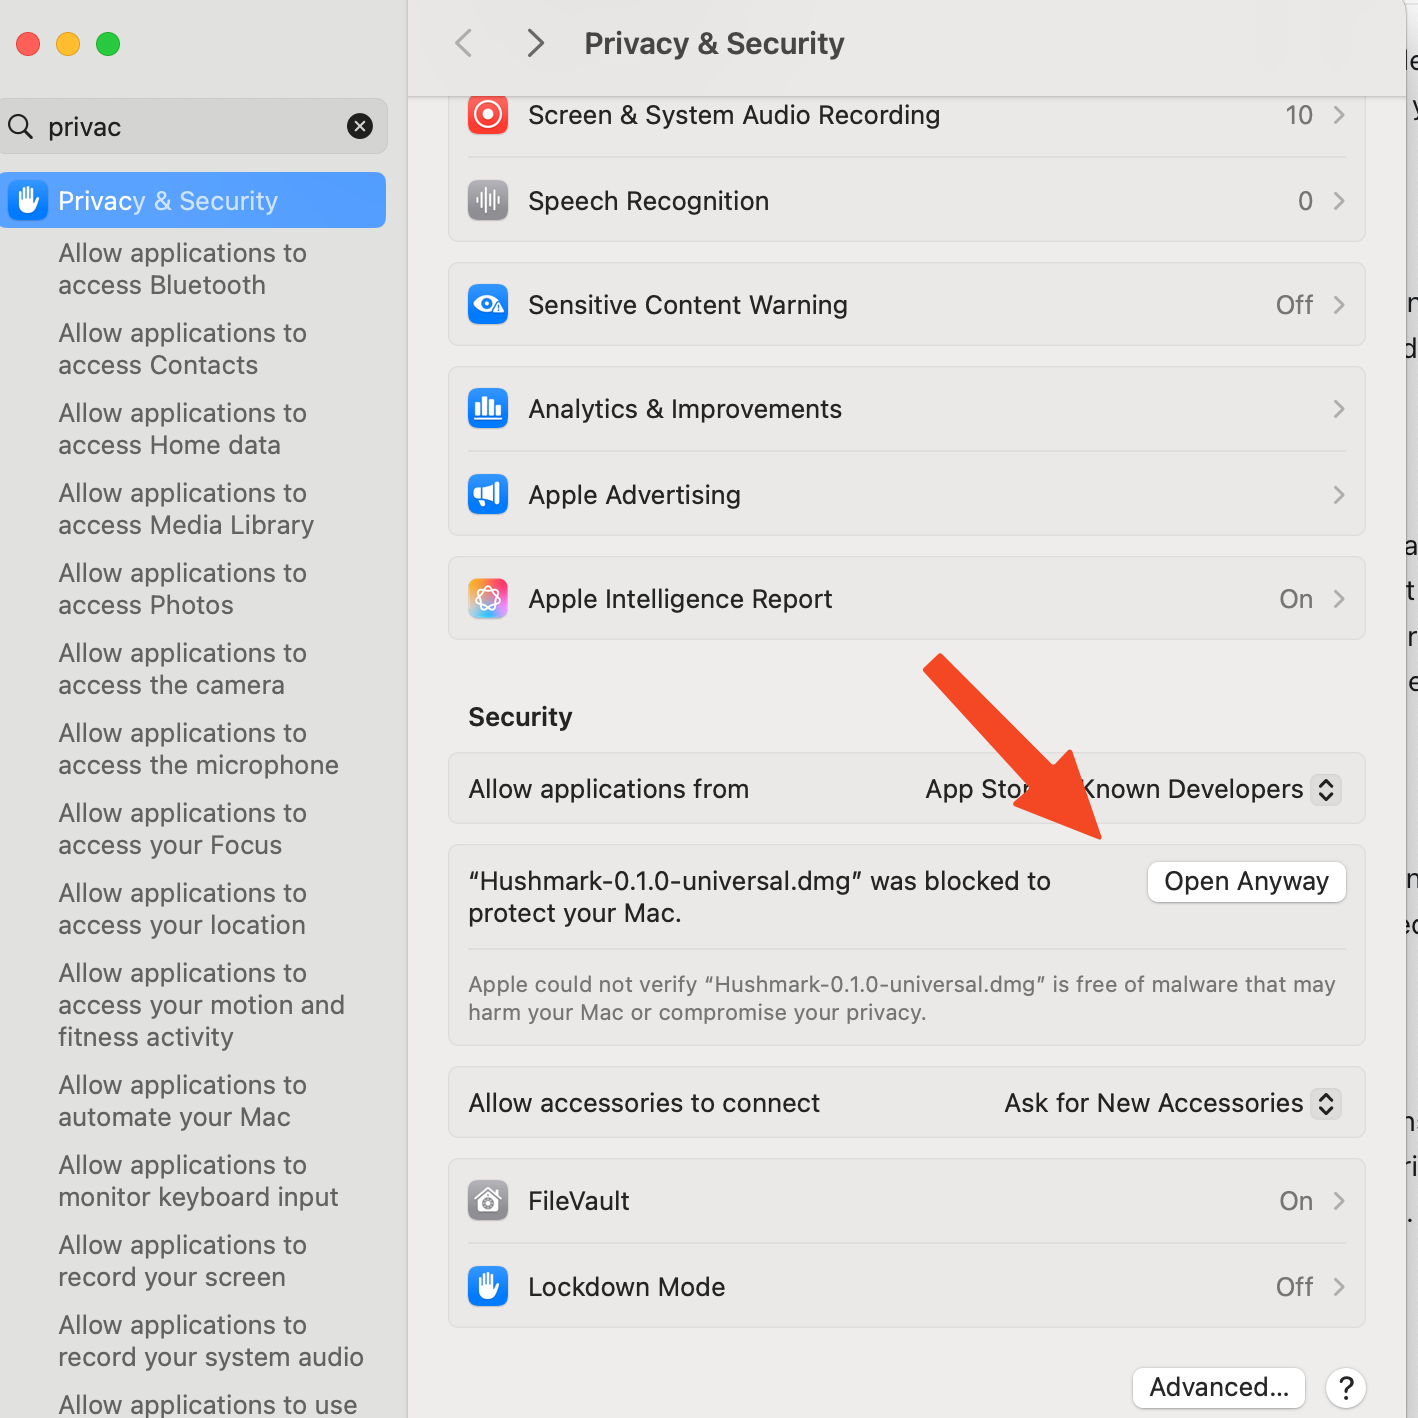
Task: Select Allow applications to access the microphone
Action: click(x=198, y=749)
